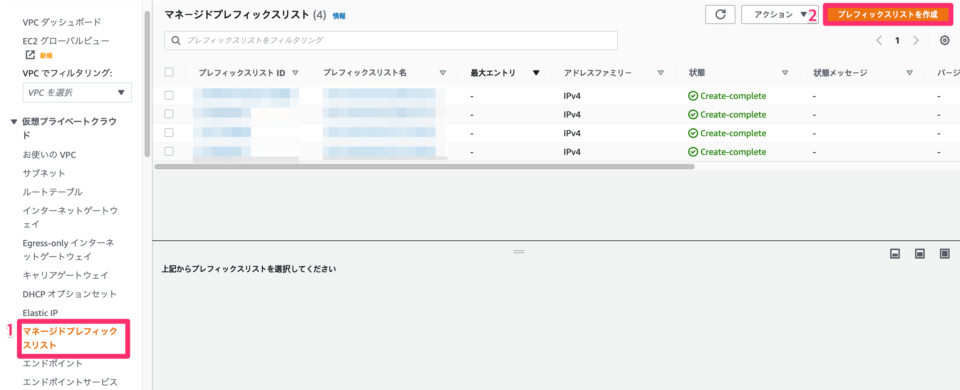Go to previous page arrow
This screenshot has height=390, width=960.
pos(879,41)
